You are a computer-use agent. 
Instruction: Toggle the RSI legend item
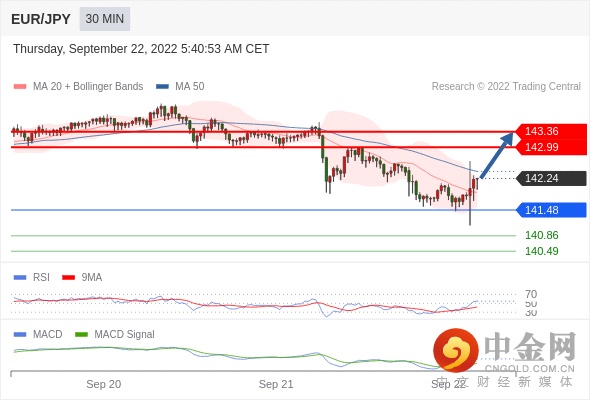[x=32, y=277]
